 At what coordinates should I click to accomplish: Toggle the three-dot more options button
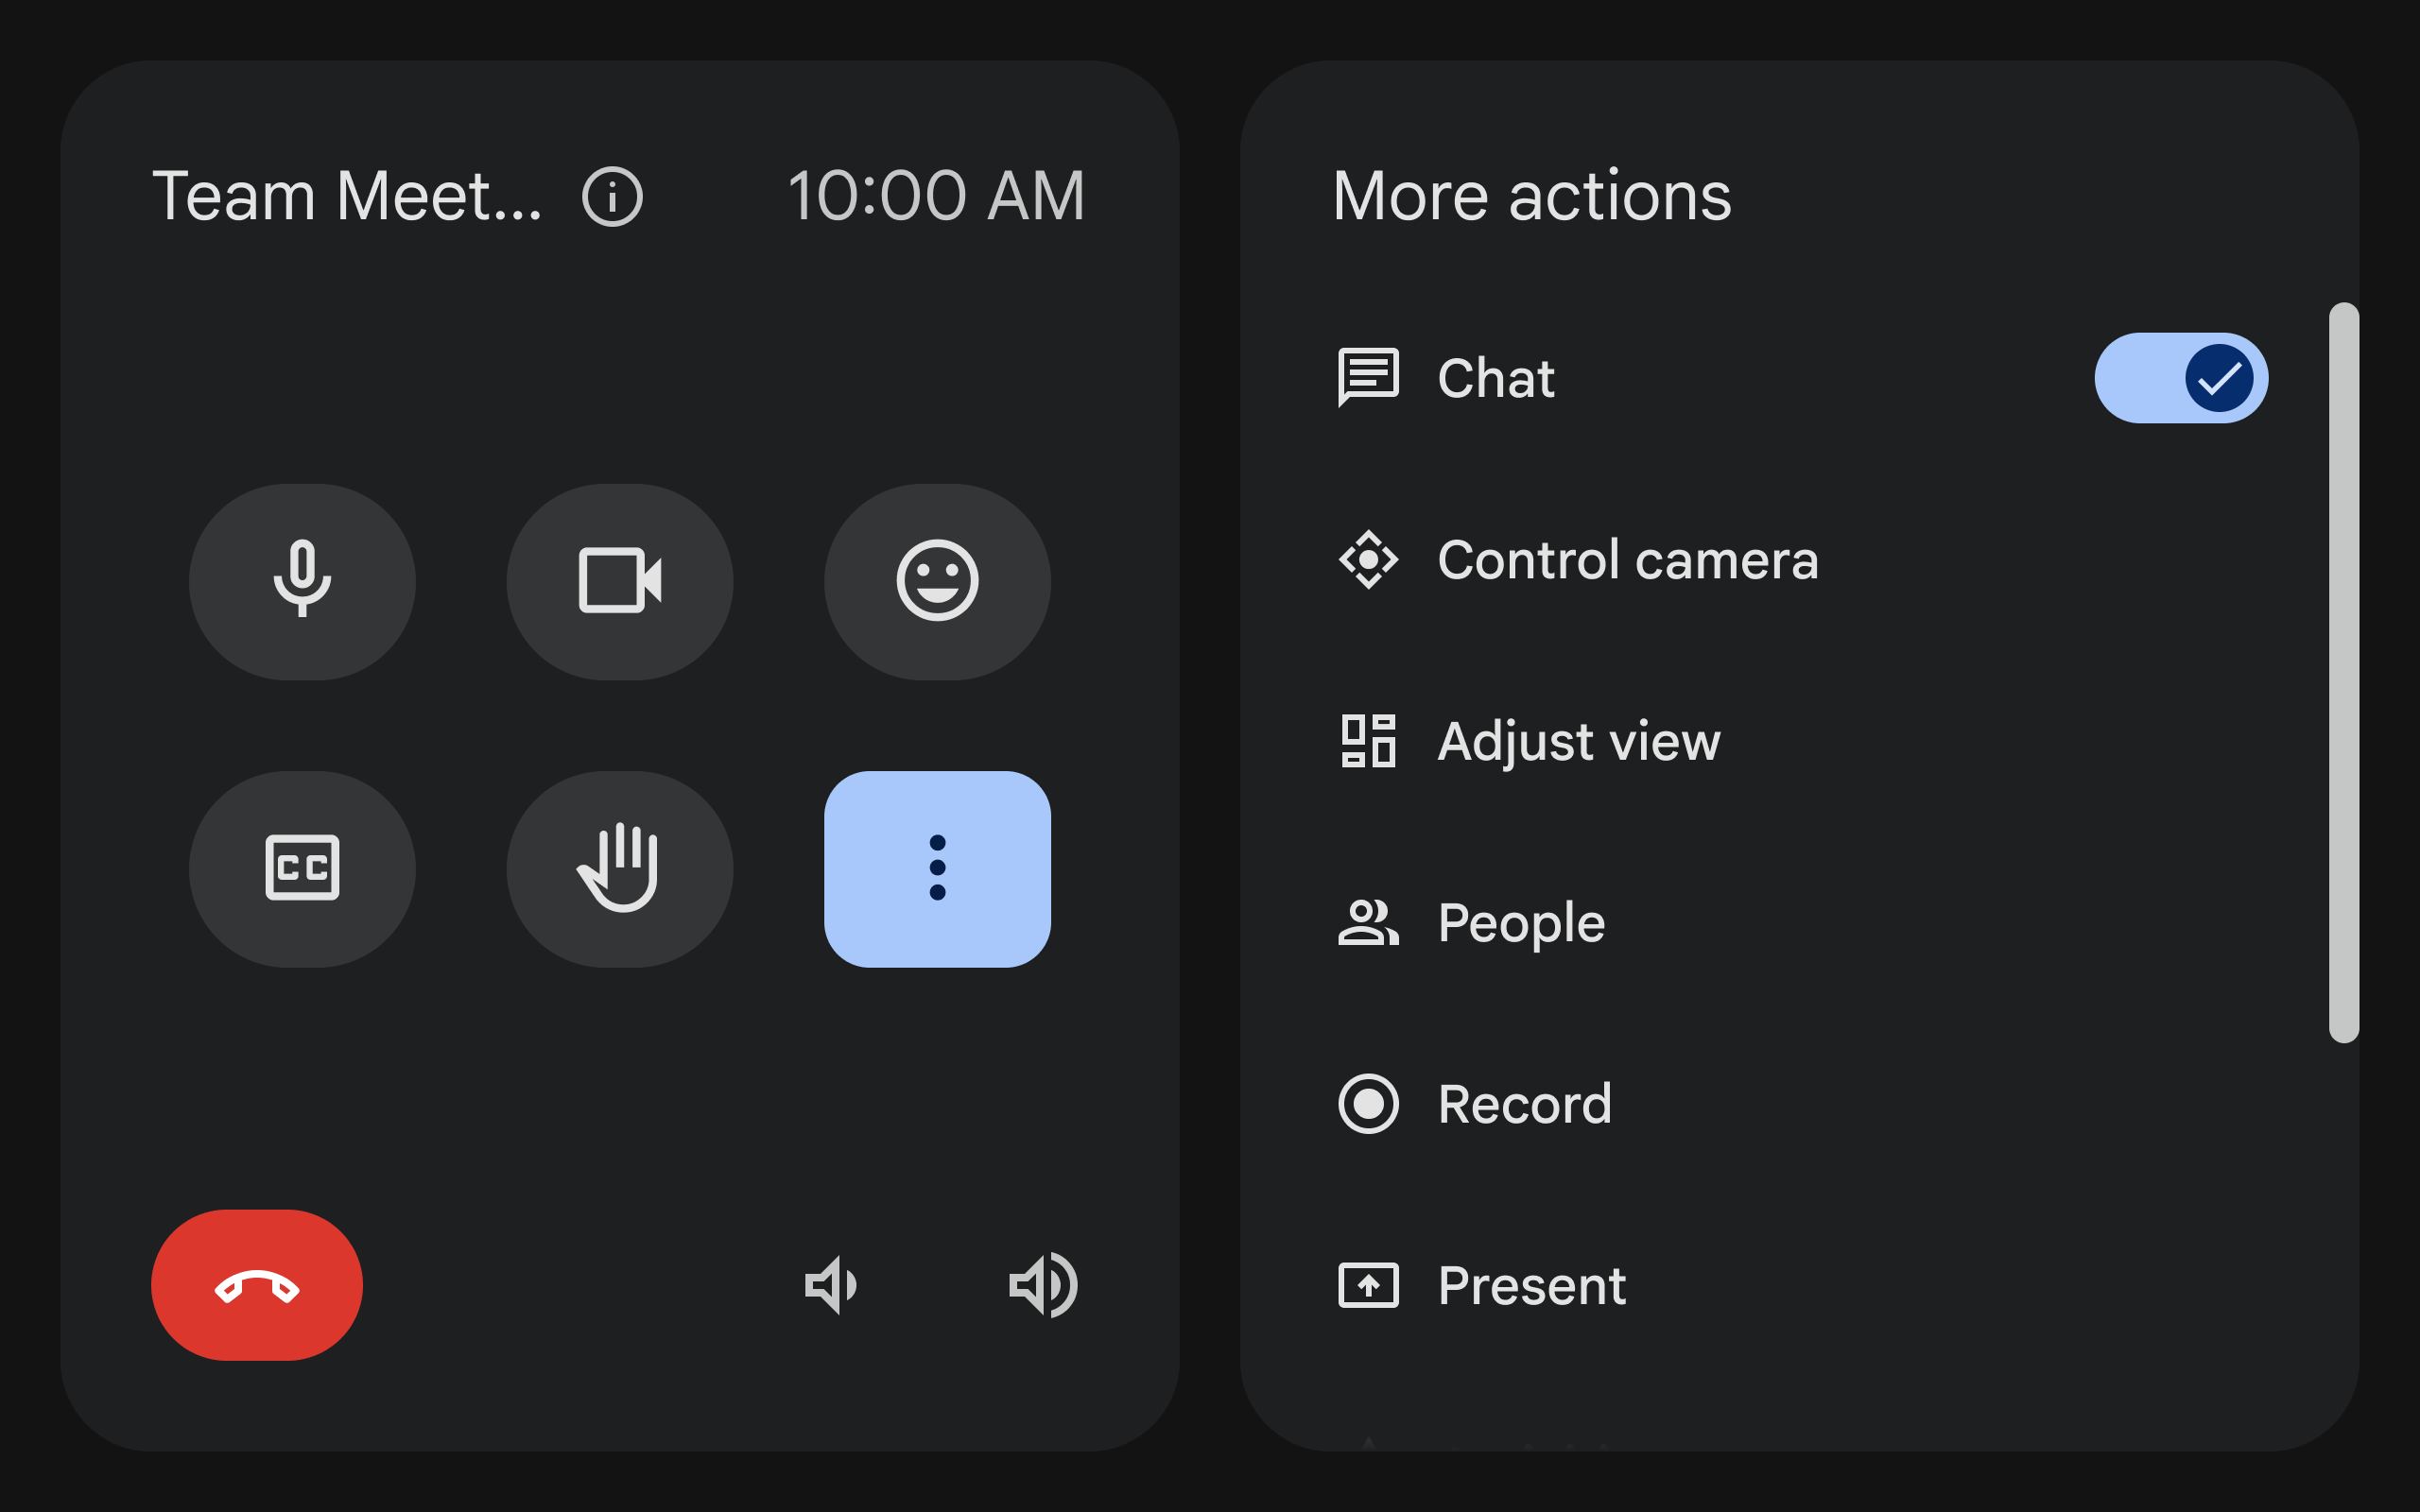(x=937, y=868)
